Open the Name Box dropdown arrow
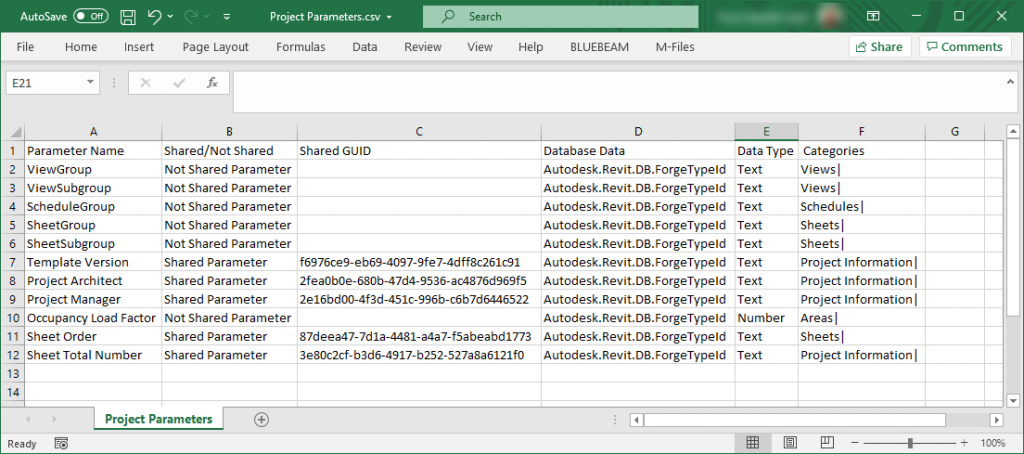 (90, 83)
